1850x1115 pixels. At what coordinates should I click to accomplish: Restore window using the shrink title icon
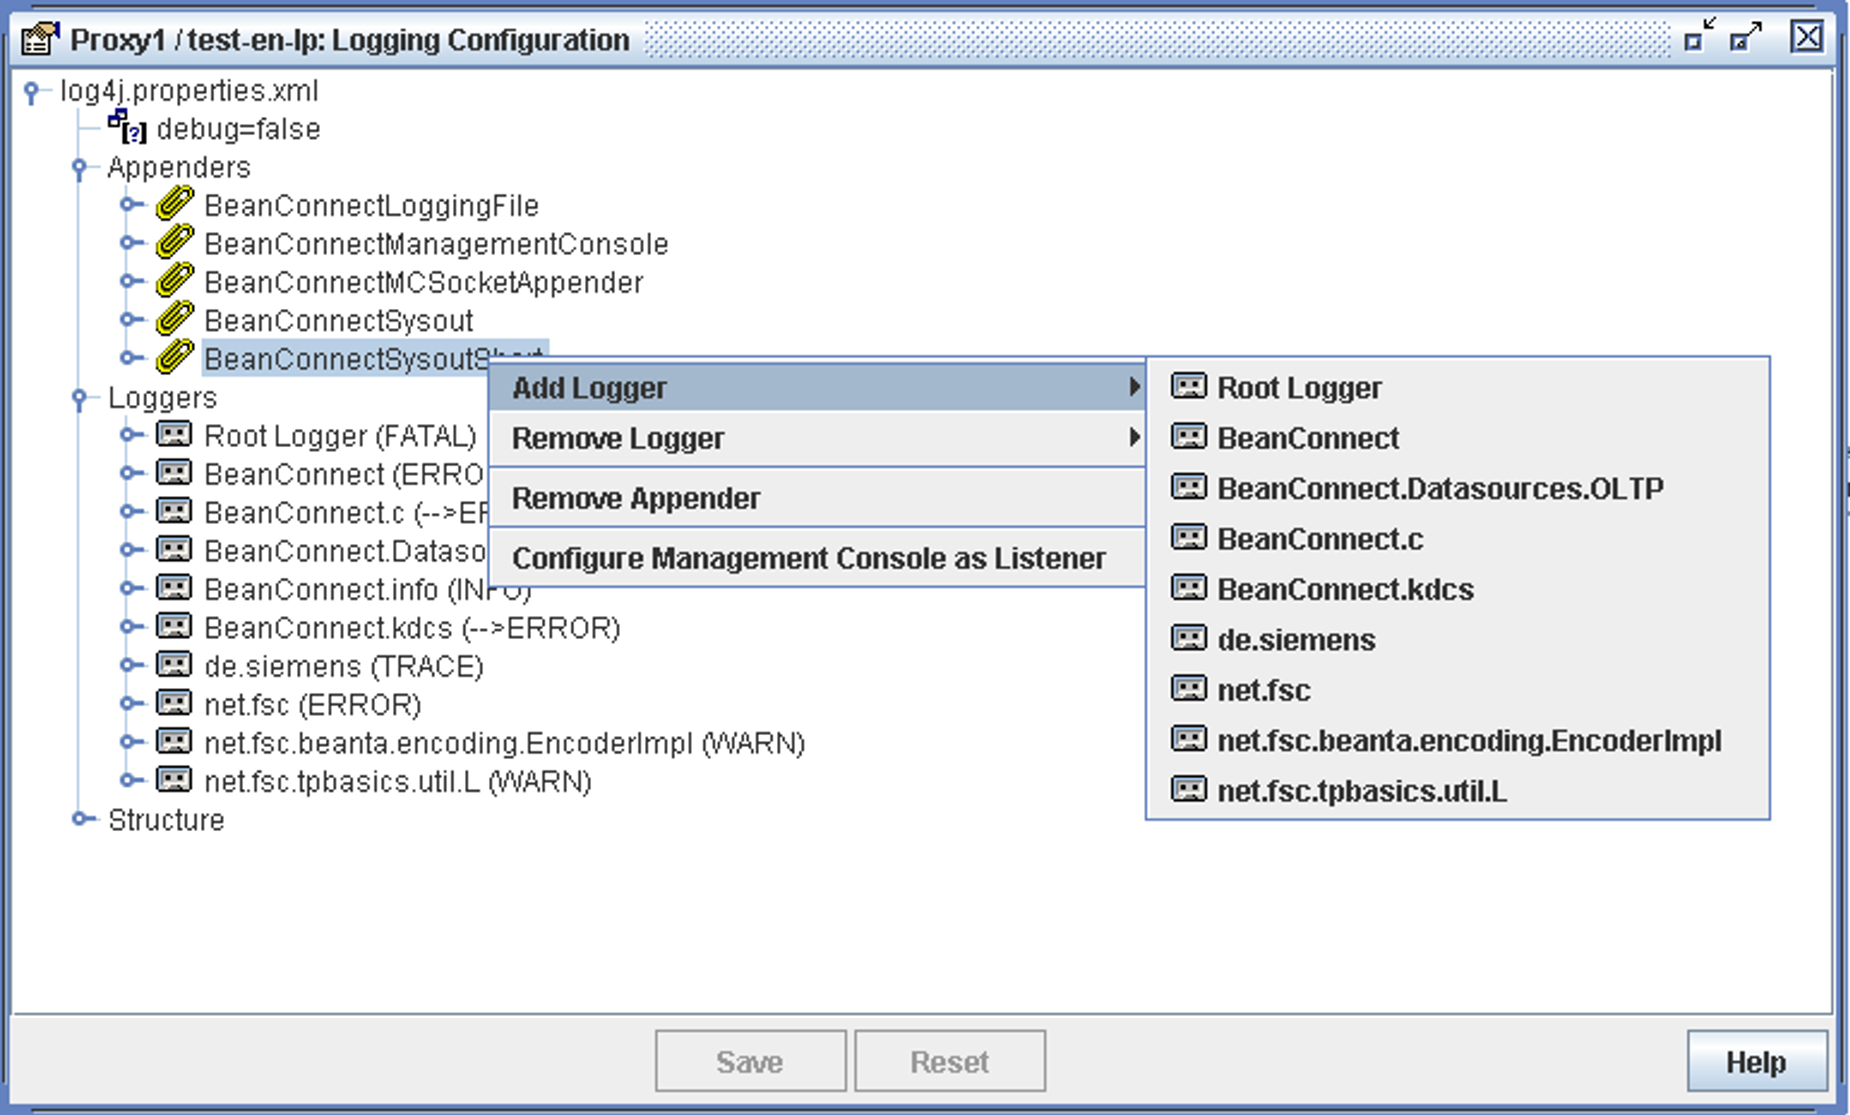1699,36
